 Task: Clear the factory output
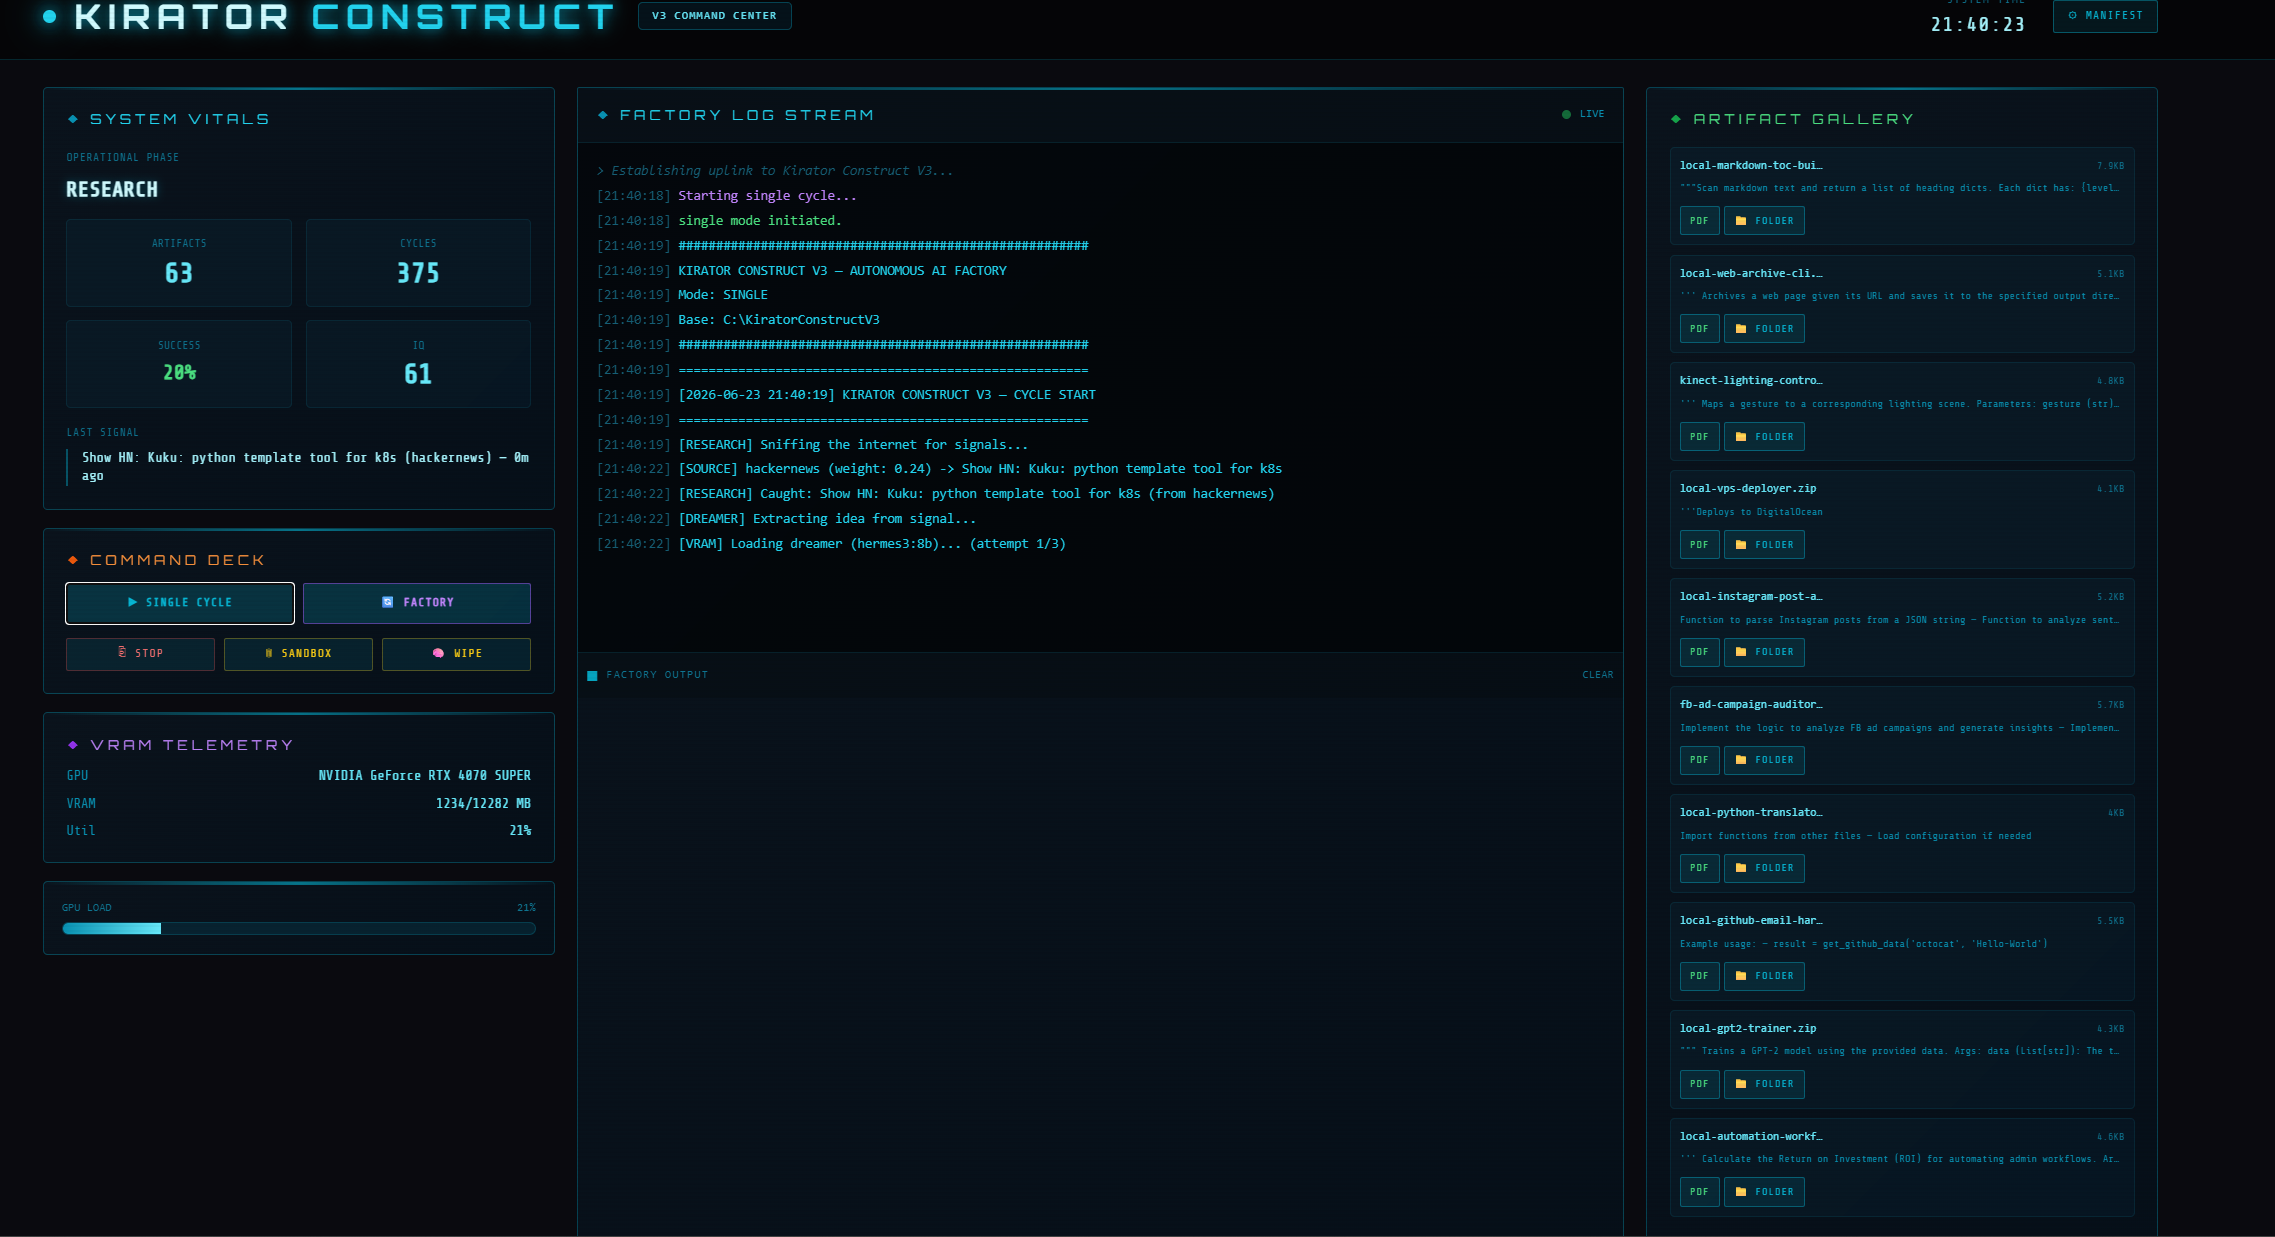tap(1597, 675)
